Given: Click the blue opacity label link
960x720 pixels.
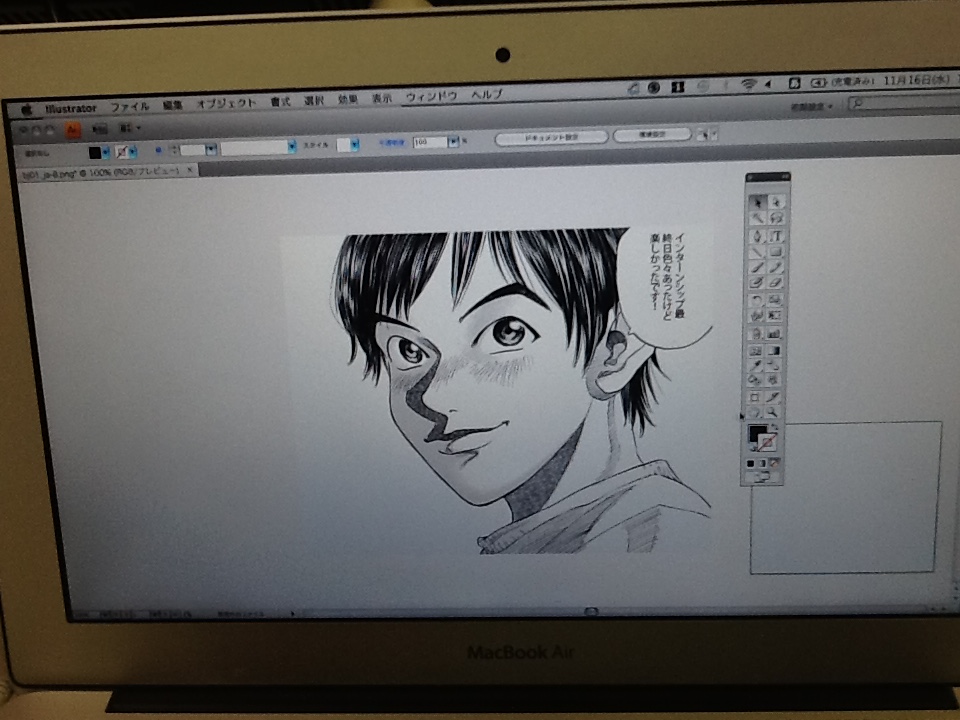Looking at the screenshot, I should 392,143.
